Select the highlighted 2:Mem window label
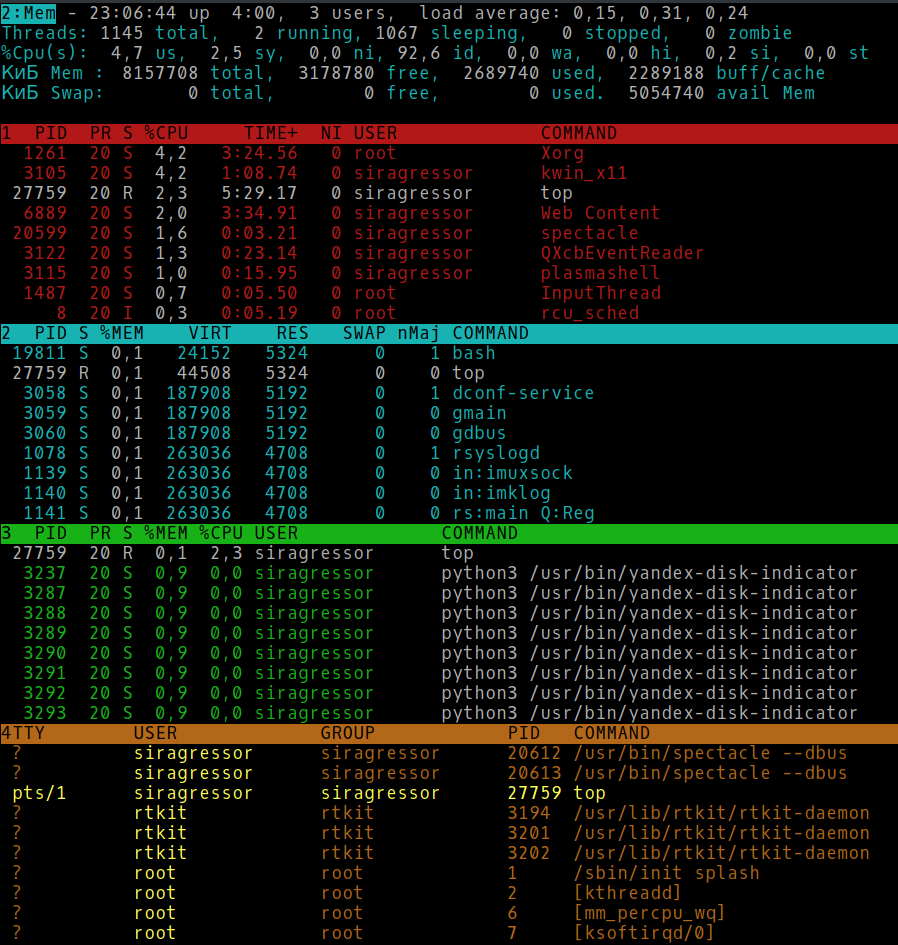898x945 pixels. (30, 13)
